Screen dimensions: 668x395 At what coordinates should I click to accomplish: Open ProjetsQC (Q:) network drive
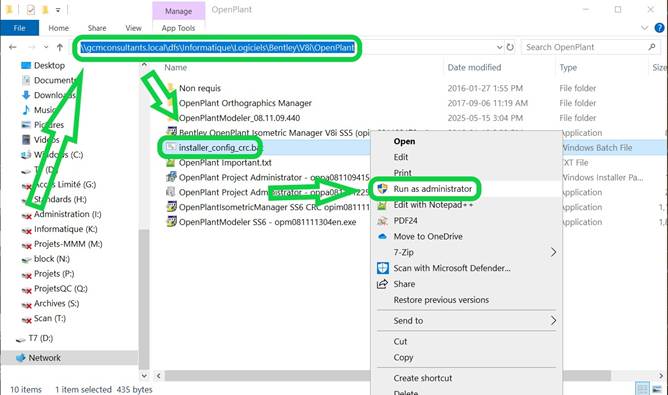60,289
